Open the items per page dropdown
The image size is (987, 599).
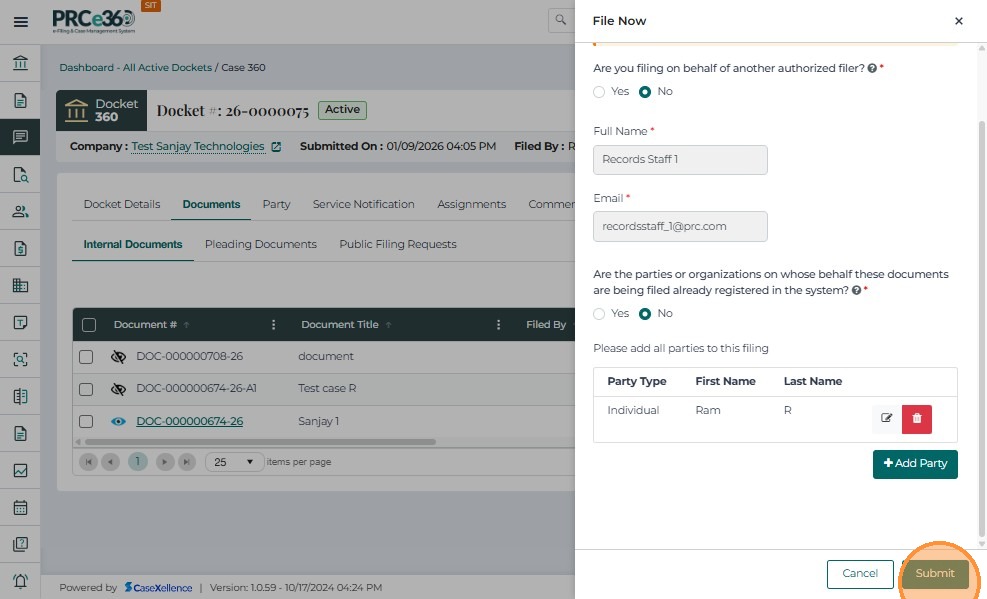pyautogui.click(x=234, y=462)
